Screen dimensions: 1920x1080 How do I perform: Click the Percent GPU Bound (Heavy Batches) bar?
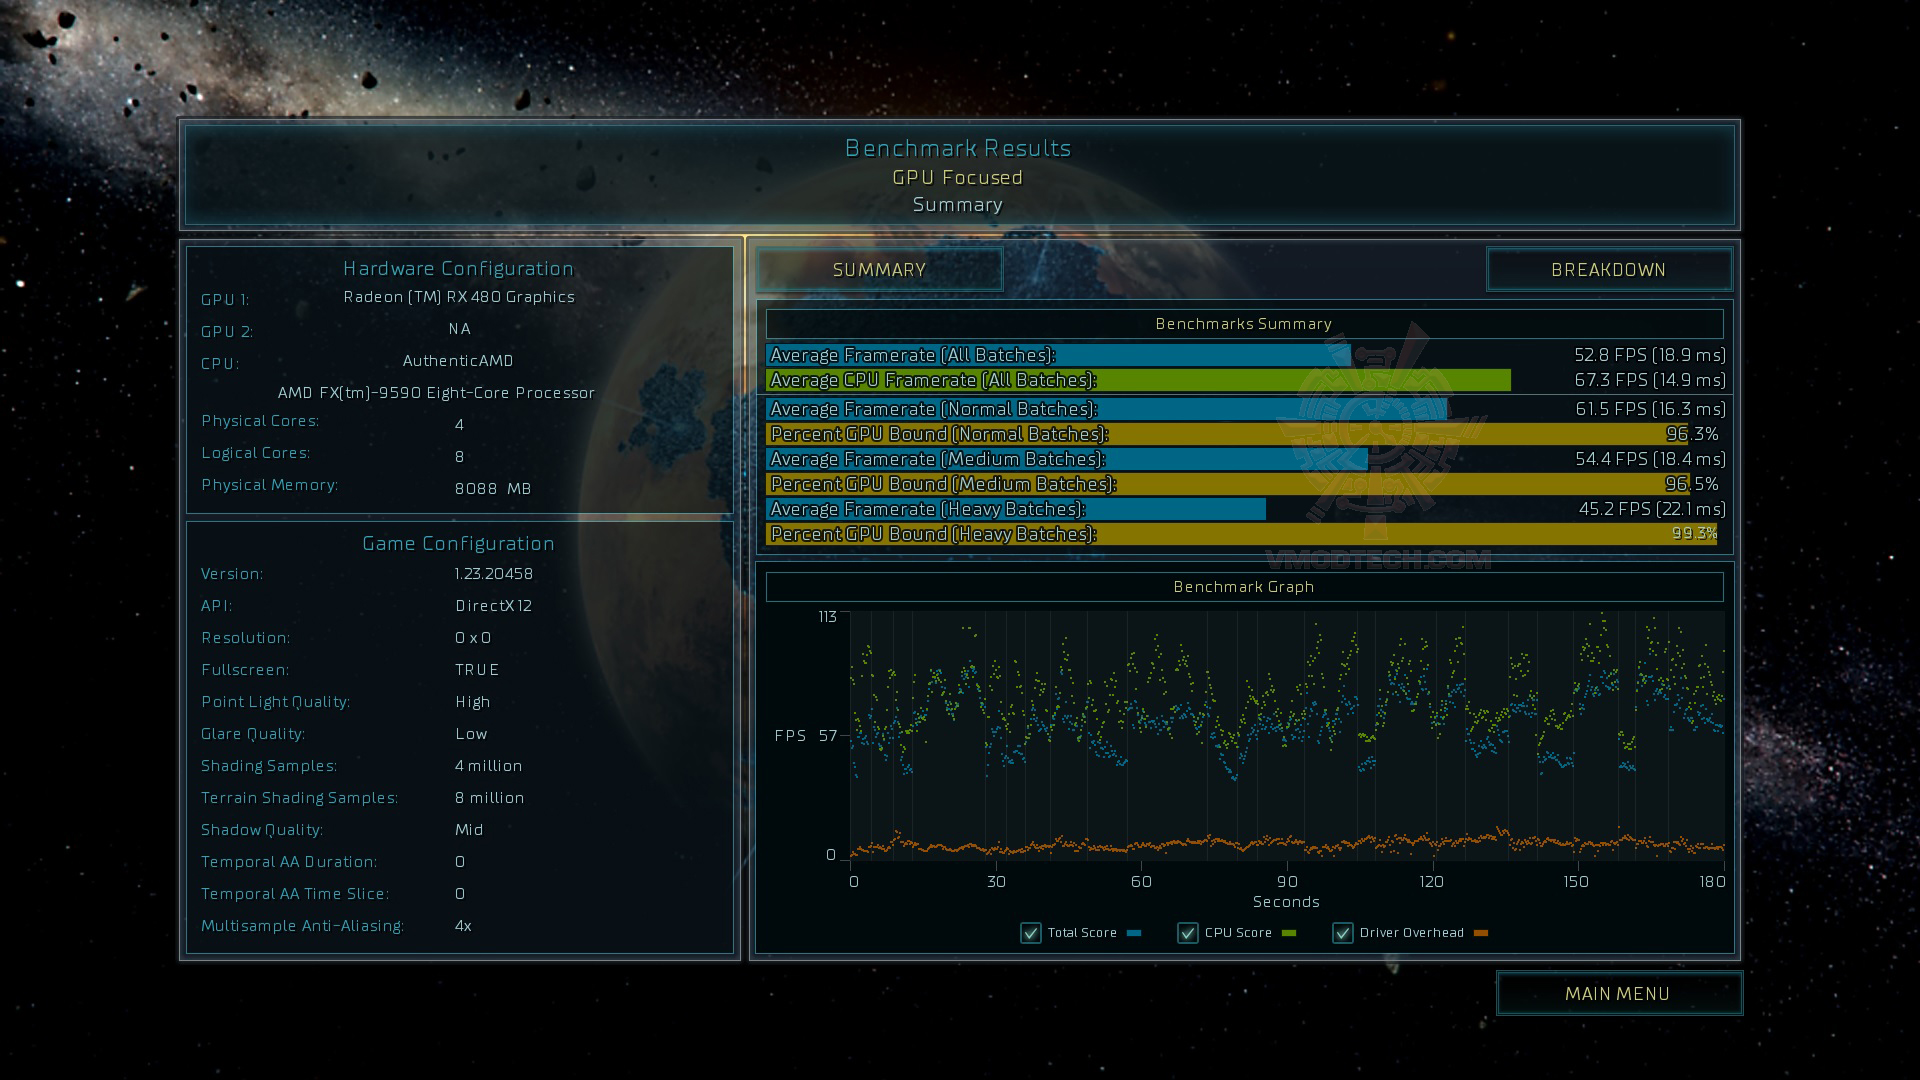[x=1240, y=534]
